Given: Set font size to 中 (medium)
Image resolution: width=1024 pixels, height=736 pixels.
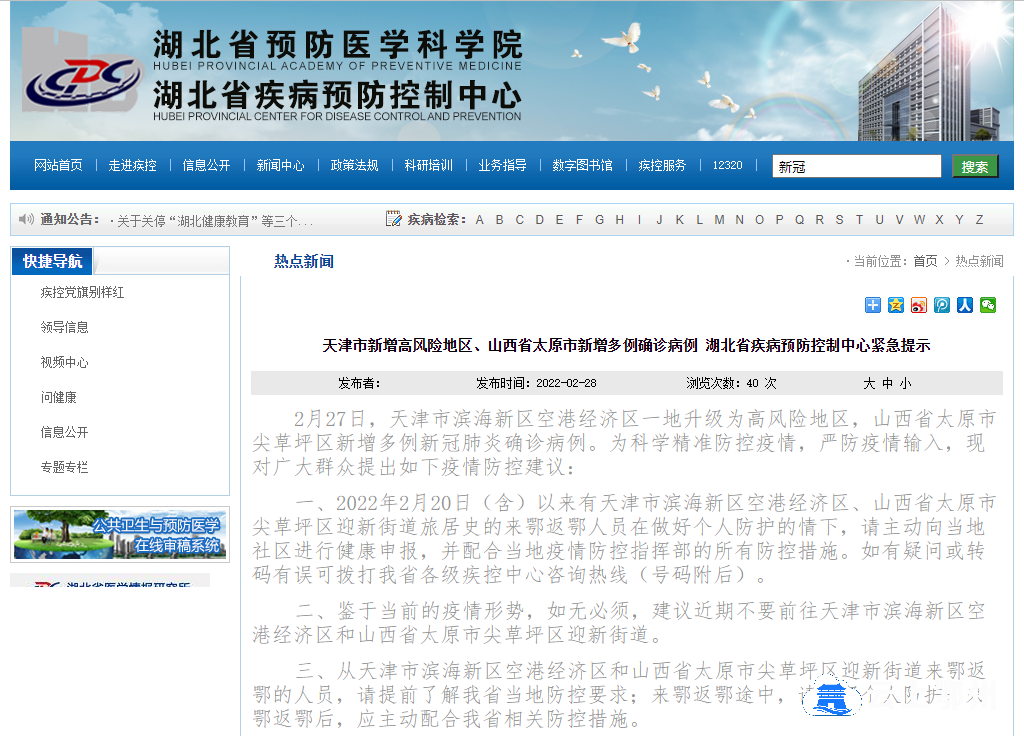Looking at the screenshot, I should [887, 383].
